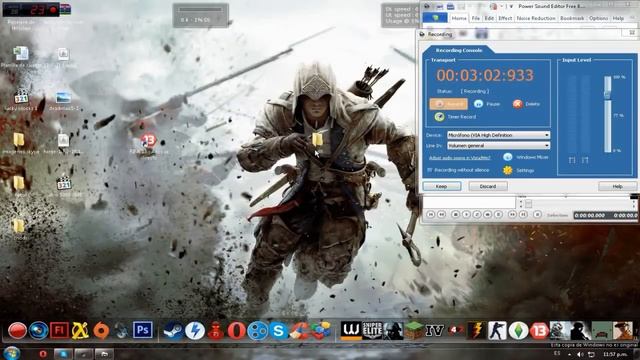
Task: Switch to the Home ribbon tab
Action: (x=459, y=18)
